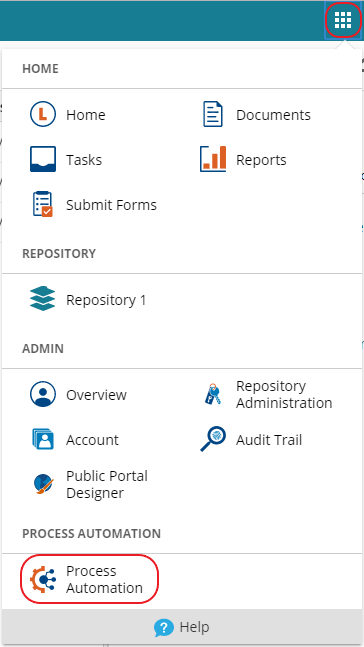364x647 pixels.
Task: Click the Audit Trail magnifier icon
Action: pos(213,439)
